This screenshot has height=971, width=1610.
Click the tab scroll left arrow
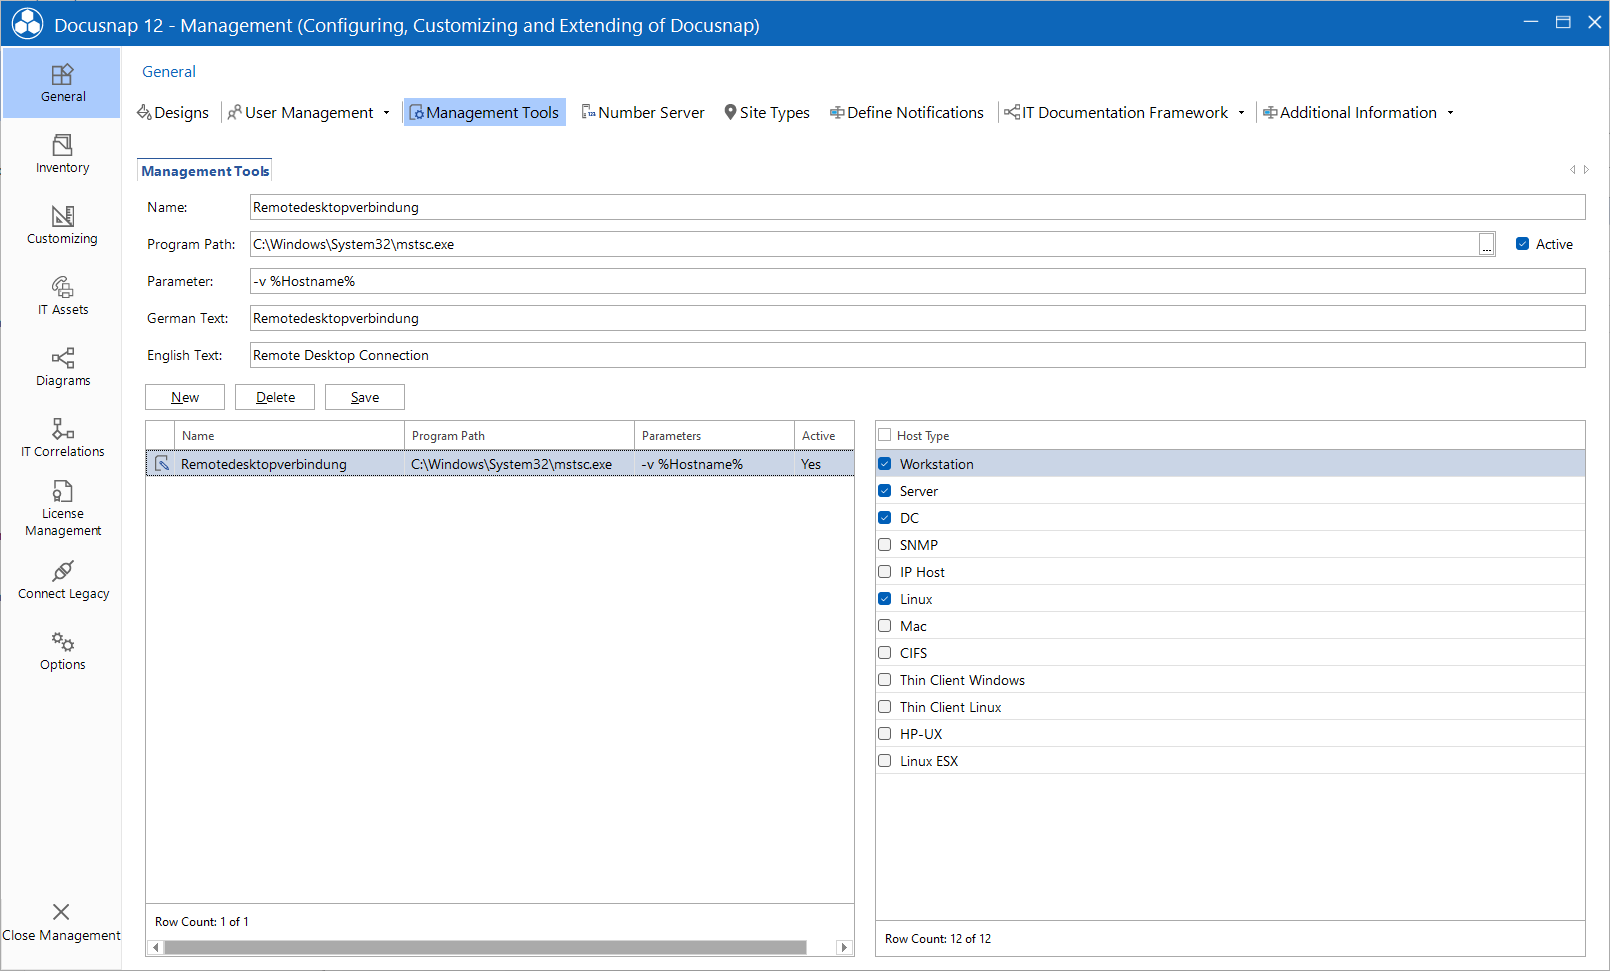point(1573,170)
